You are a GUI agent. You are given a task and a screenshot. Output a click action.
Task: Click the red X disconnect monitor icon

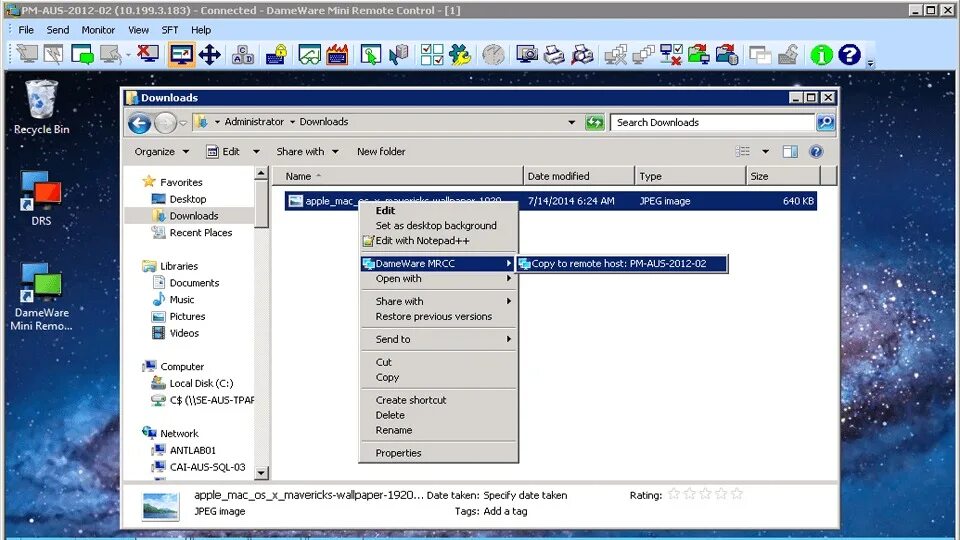[x=148, y=54]
